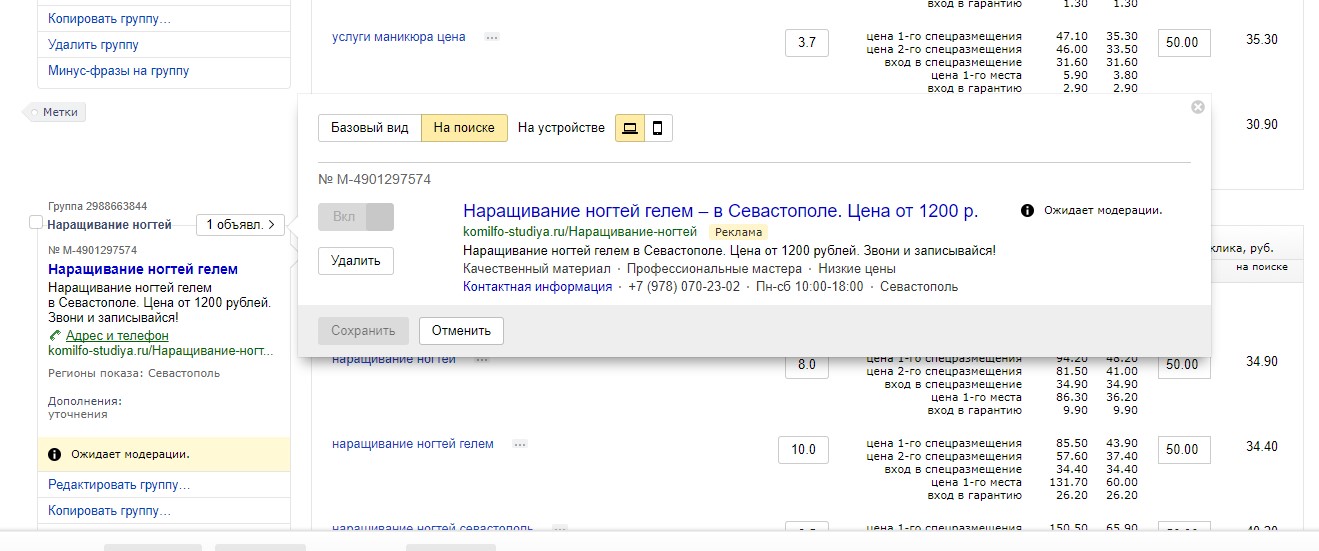Viewport: 1319px width, 551px height.
Task: Open Редактировать группу link
Action: 119,485
